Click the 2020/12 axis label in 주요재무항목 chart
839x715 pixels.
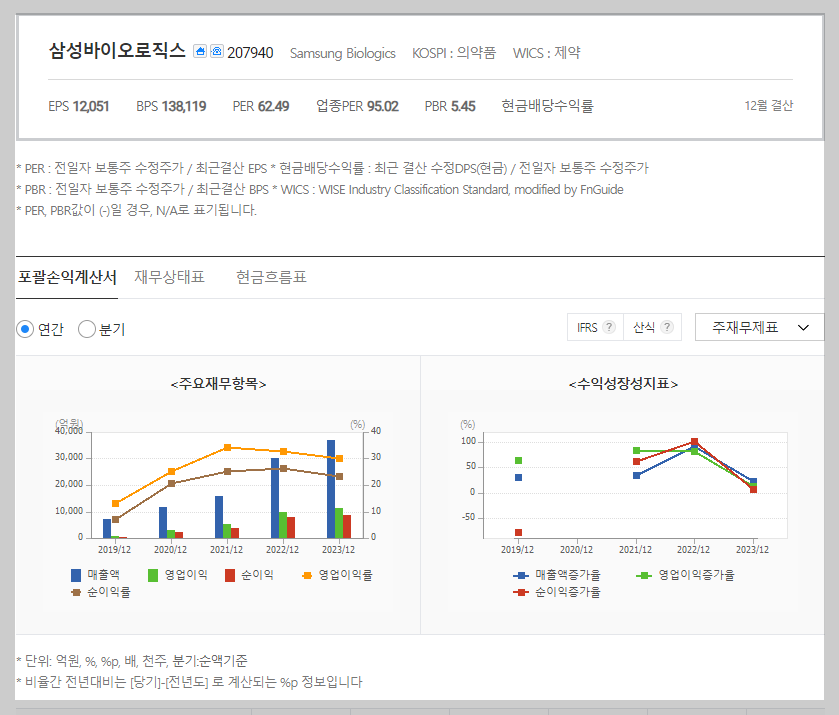tap(171, 550)
